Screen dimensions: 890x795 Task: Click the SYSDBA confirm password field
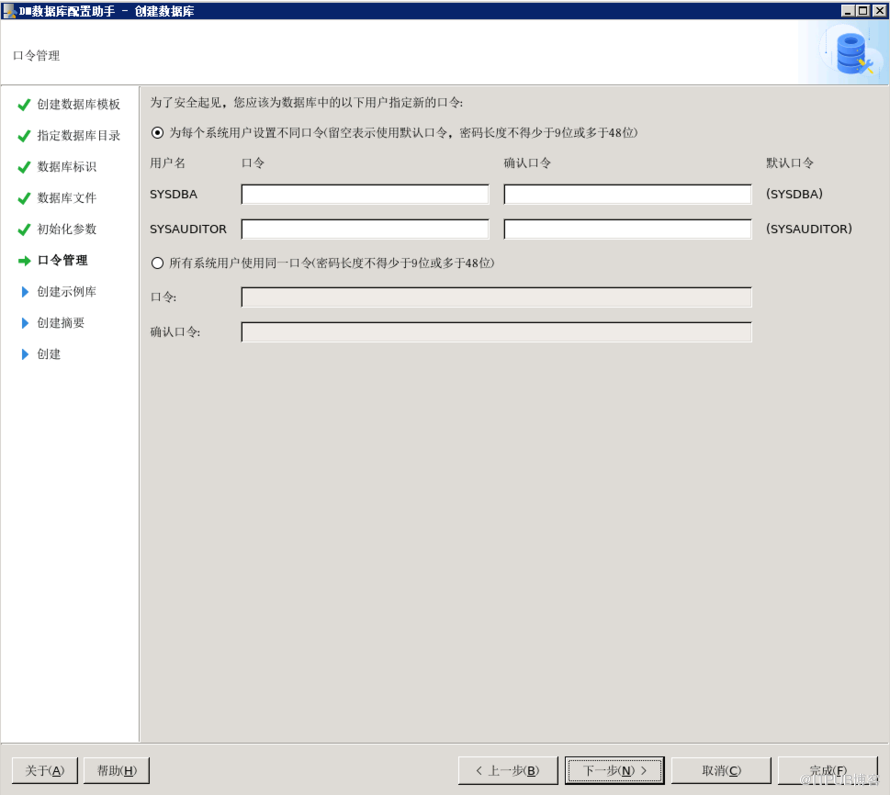coord(628,194)
